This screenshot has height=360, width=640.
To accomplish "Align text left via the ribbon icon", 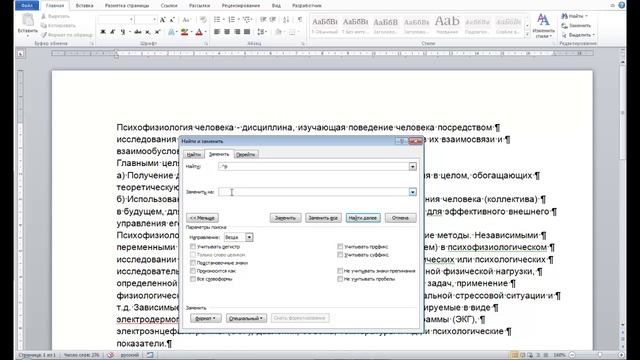I will pyautogui.click(x=217, y=32).
